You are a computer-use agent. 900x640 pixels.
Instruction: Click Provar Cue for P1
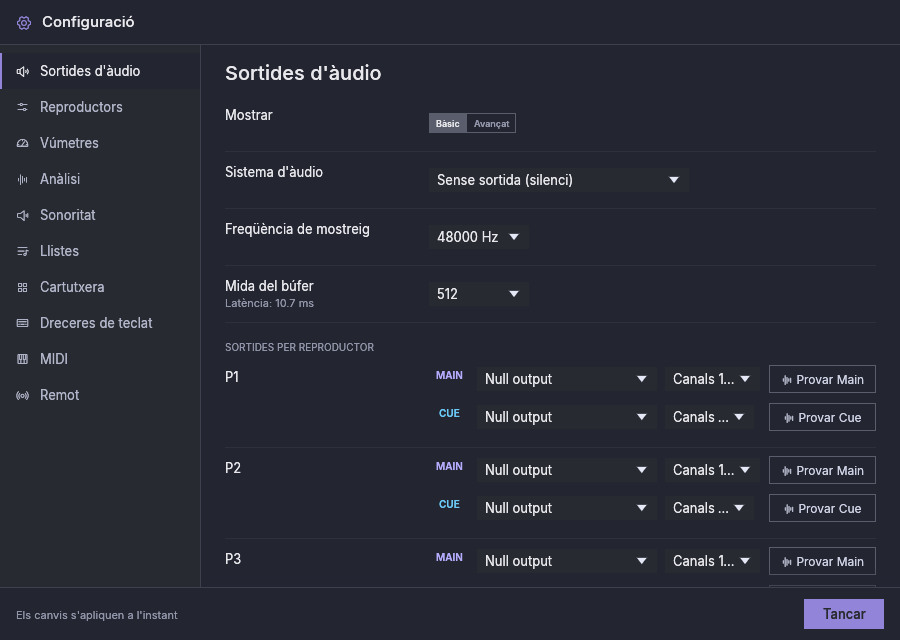(x=822, y=417)
